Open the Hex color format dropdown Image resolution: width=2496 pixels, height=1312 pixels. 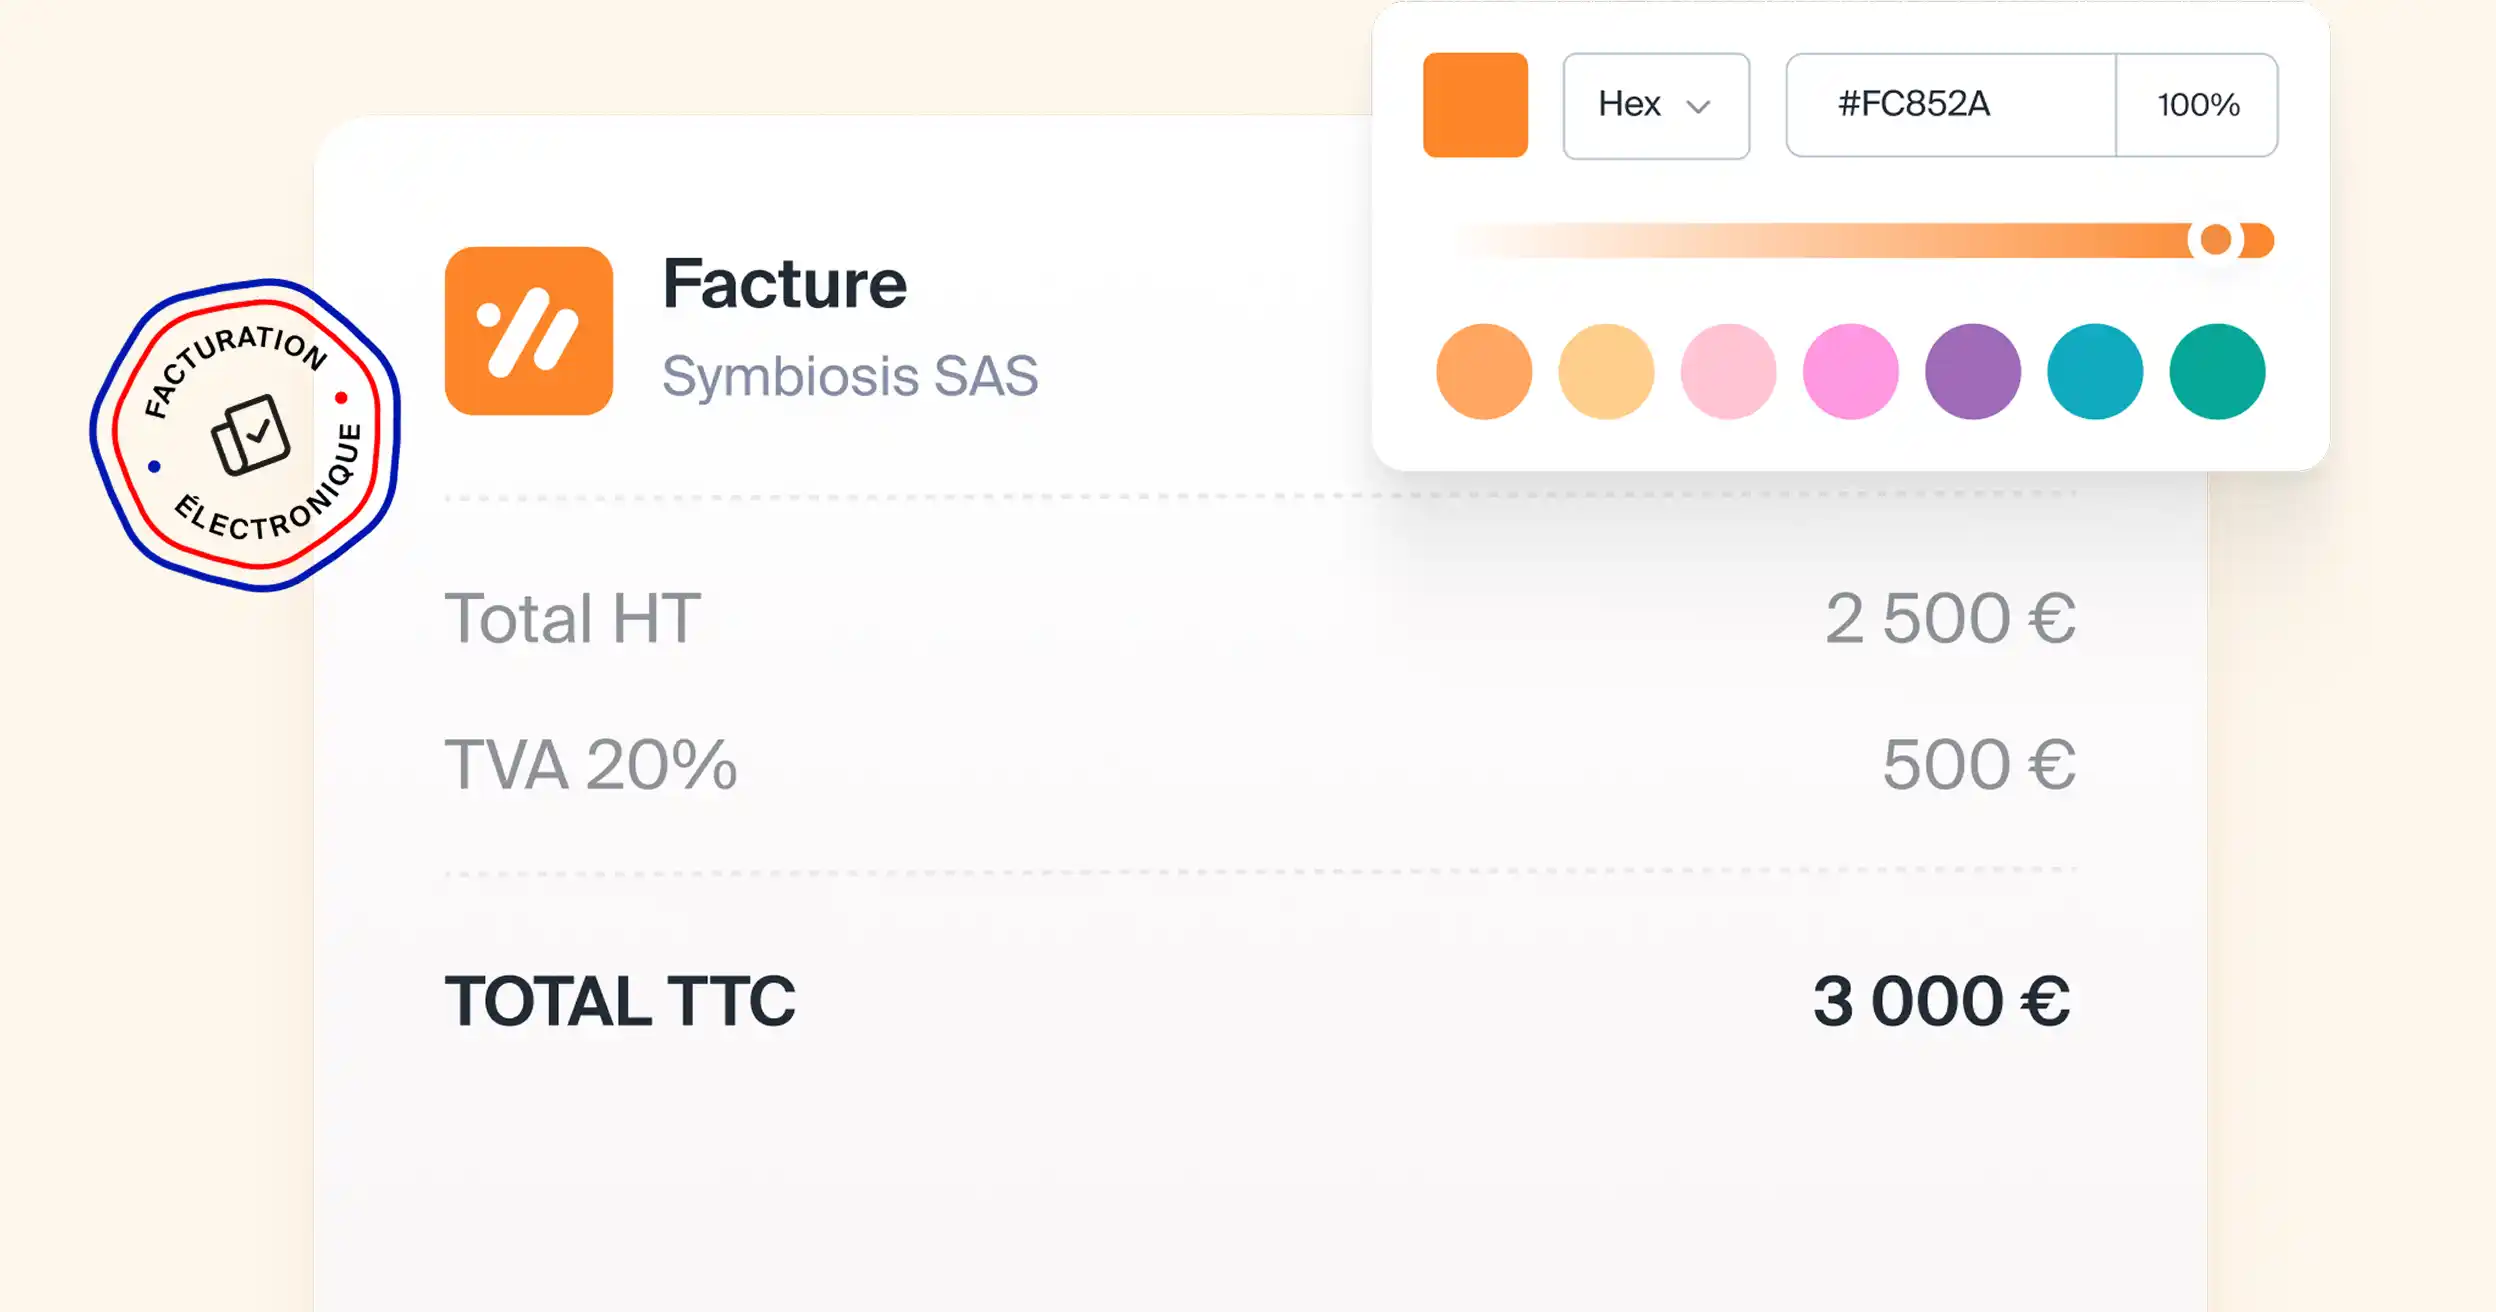[x=1655, y=105]
